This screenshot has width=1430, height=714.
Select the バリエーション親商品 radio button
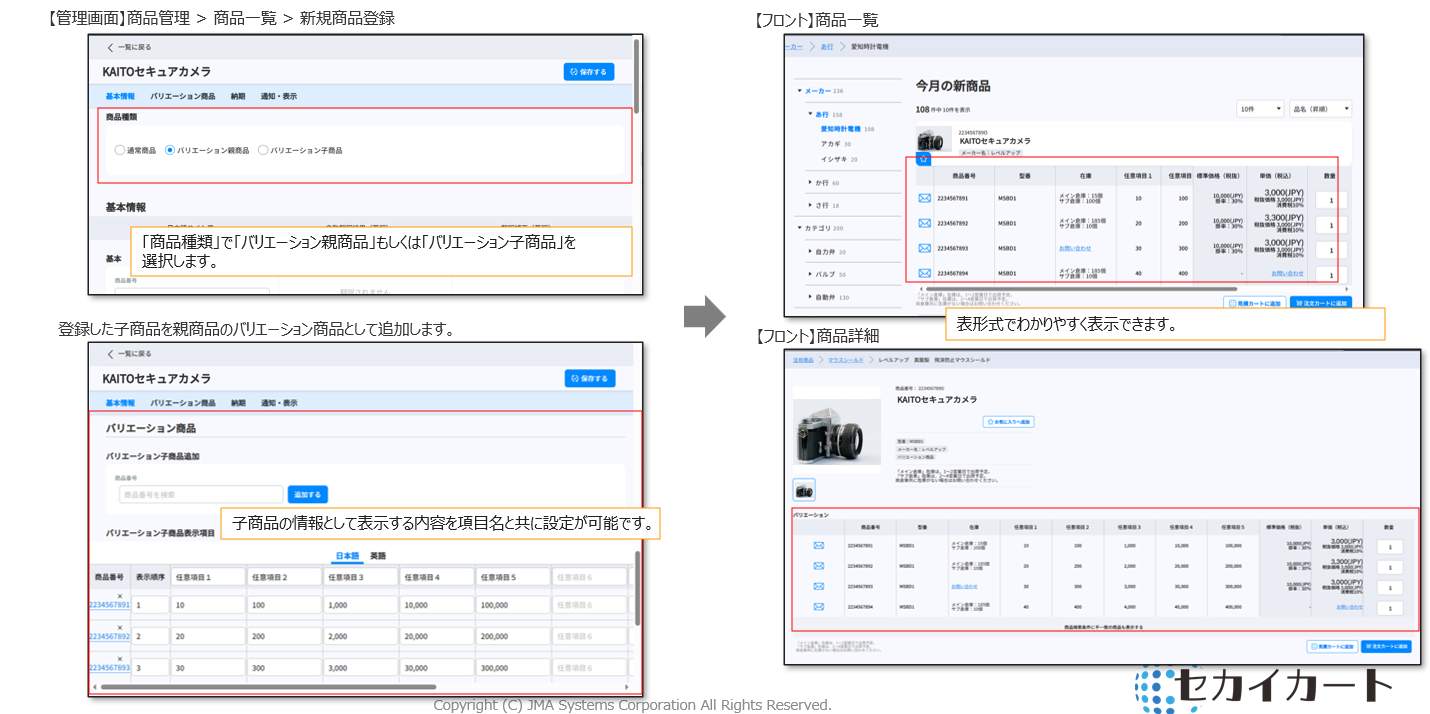[169, 150]
